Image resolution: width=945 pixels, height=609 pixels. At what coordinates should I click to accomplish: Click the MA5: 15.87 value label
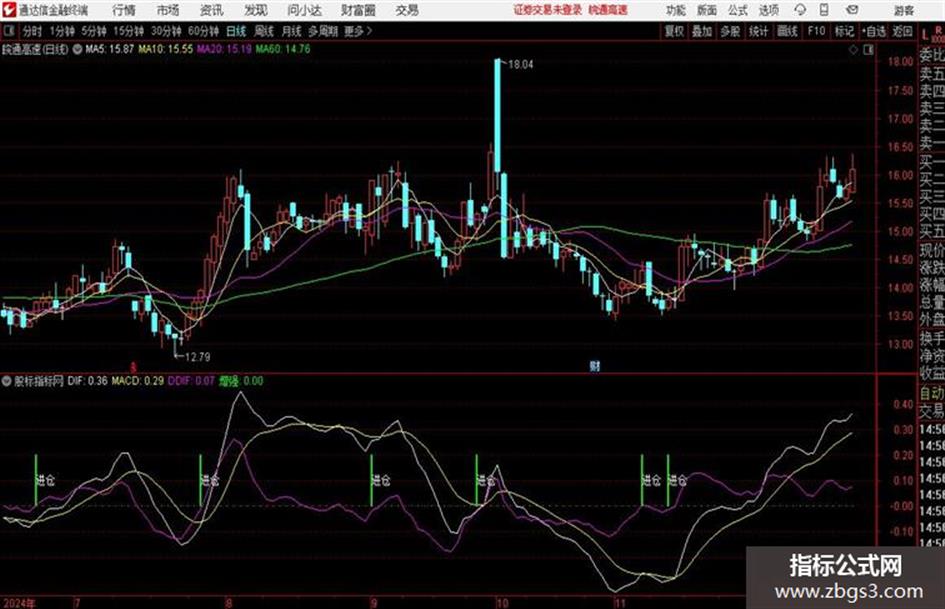109,49
